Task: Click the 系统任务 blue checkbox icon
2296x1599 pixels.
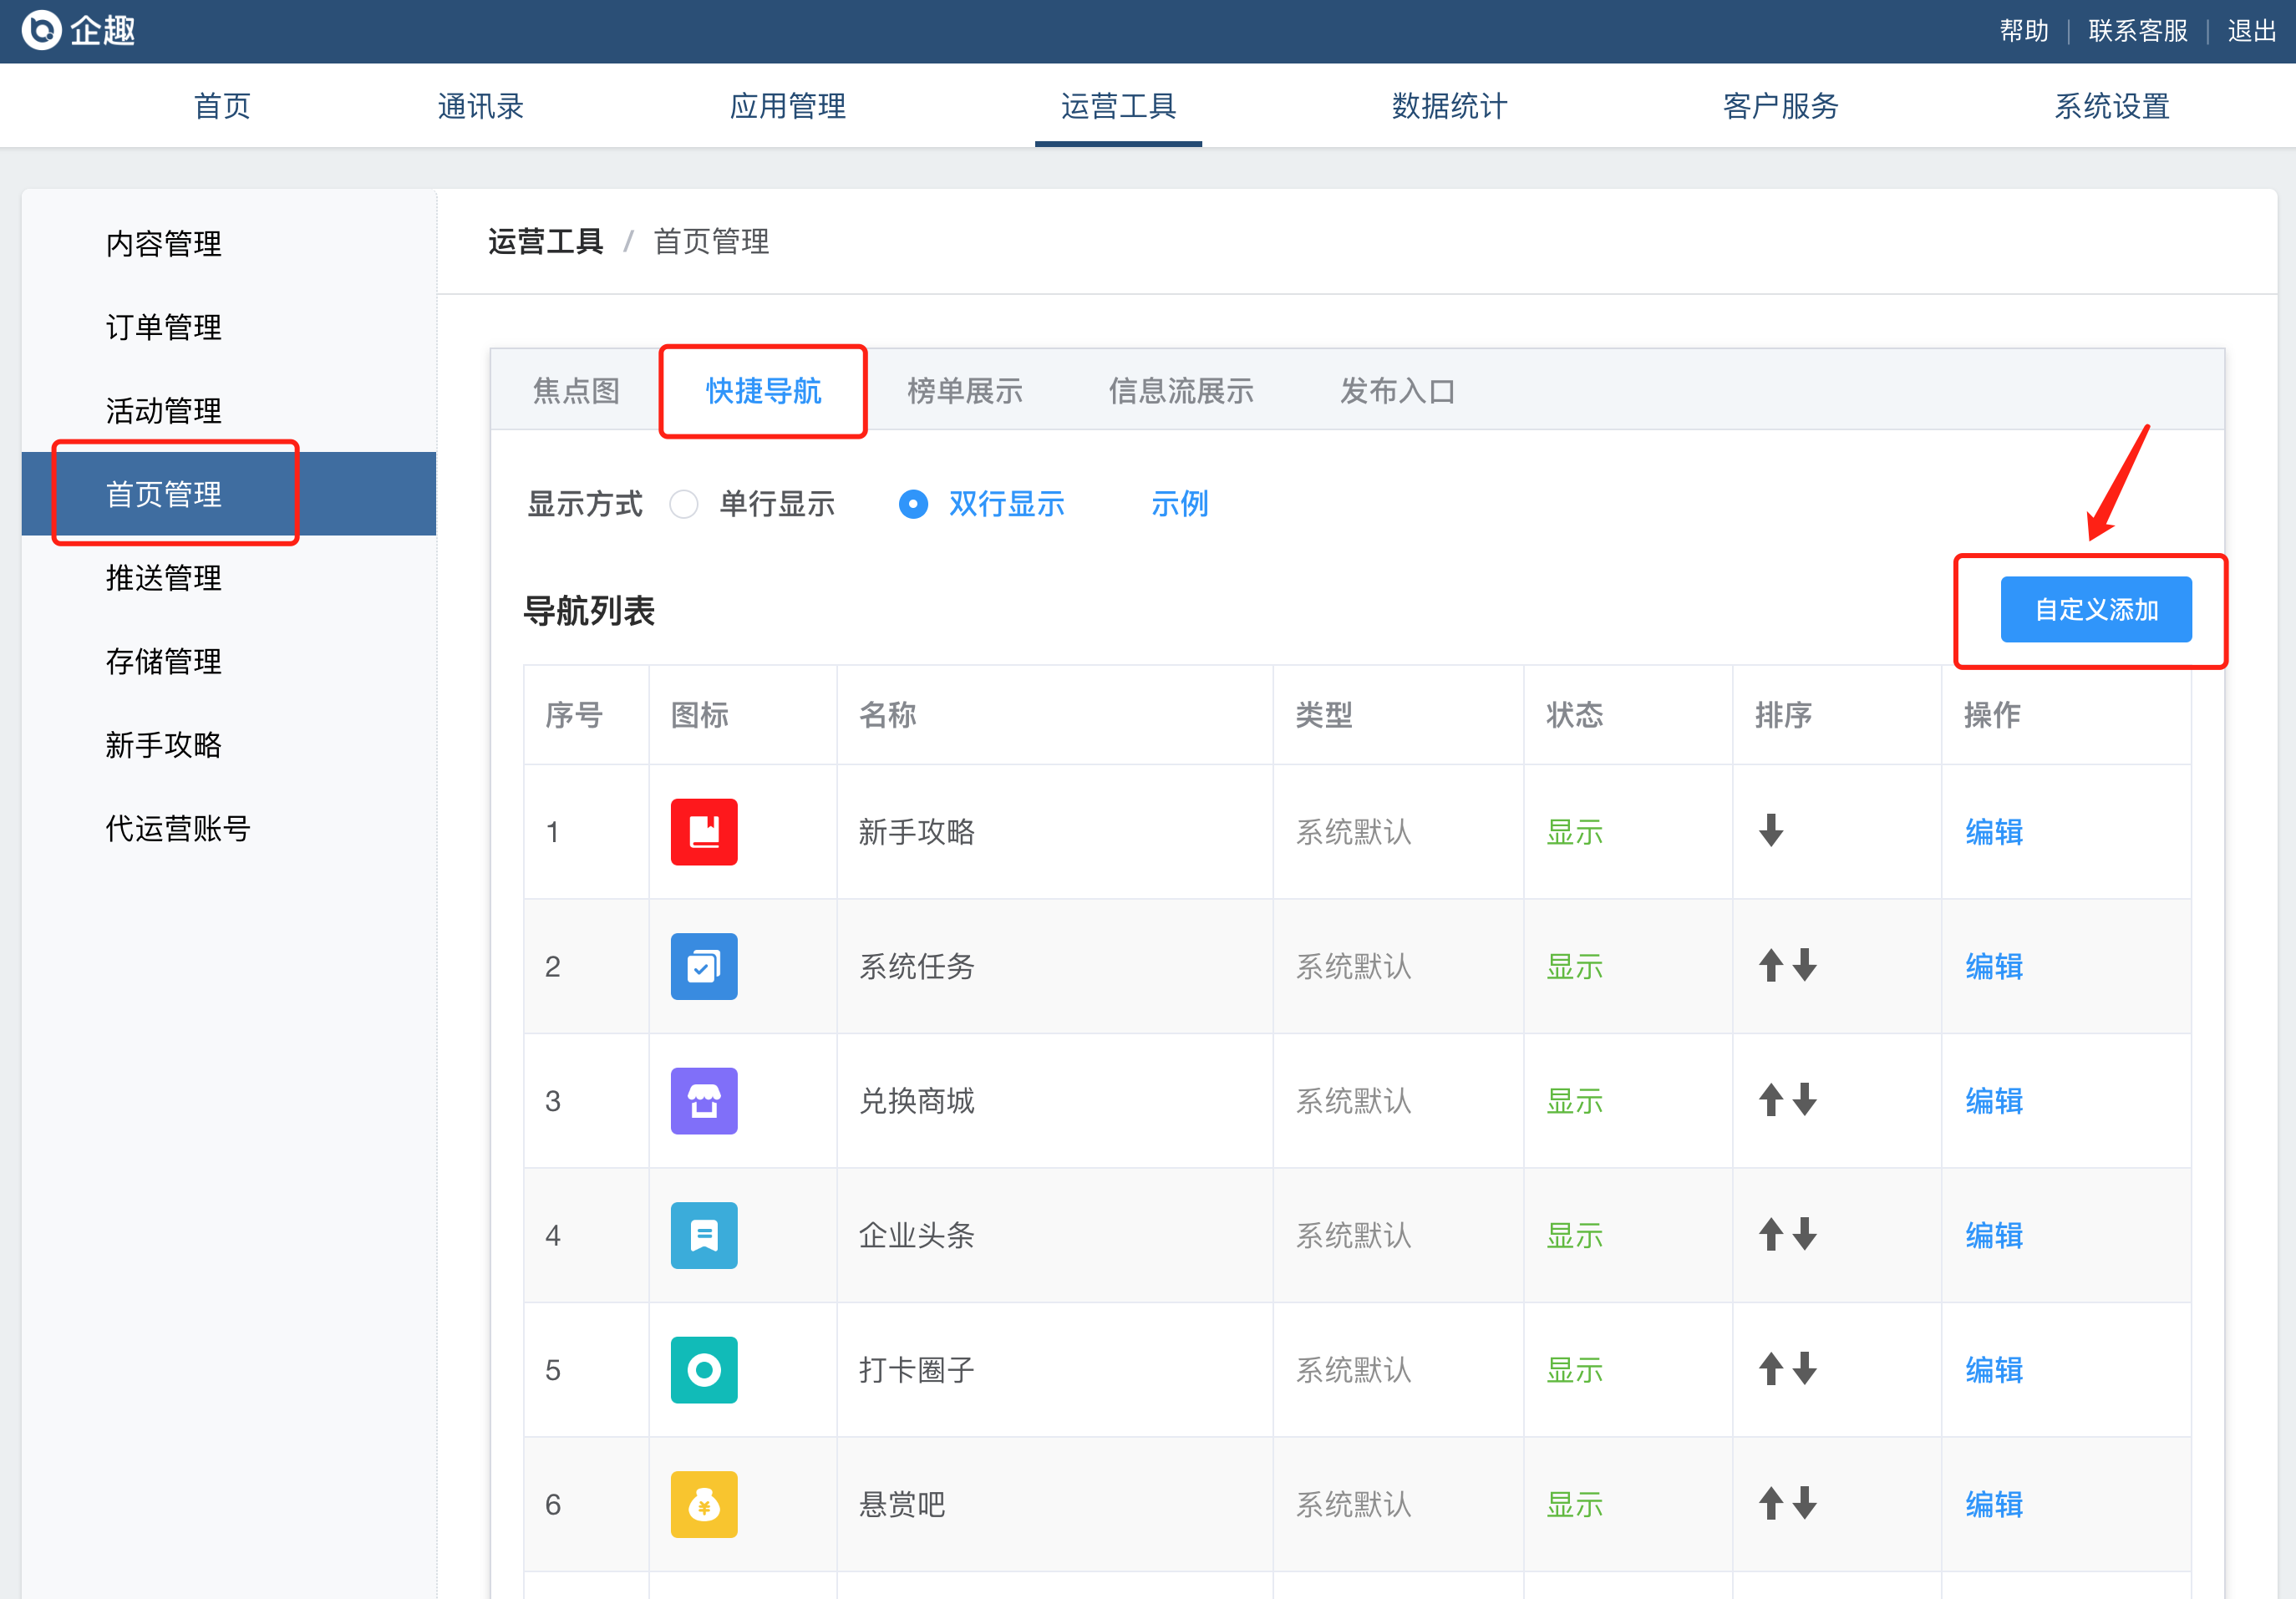Action: tap(704, 966)
